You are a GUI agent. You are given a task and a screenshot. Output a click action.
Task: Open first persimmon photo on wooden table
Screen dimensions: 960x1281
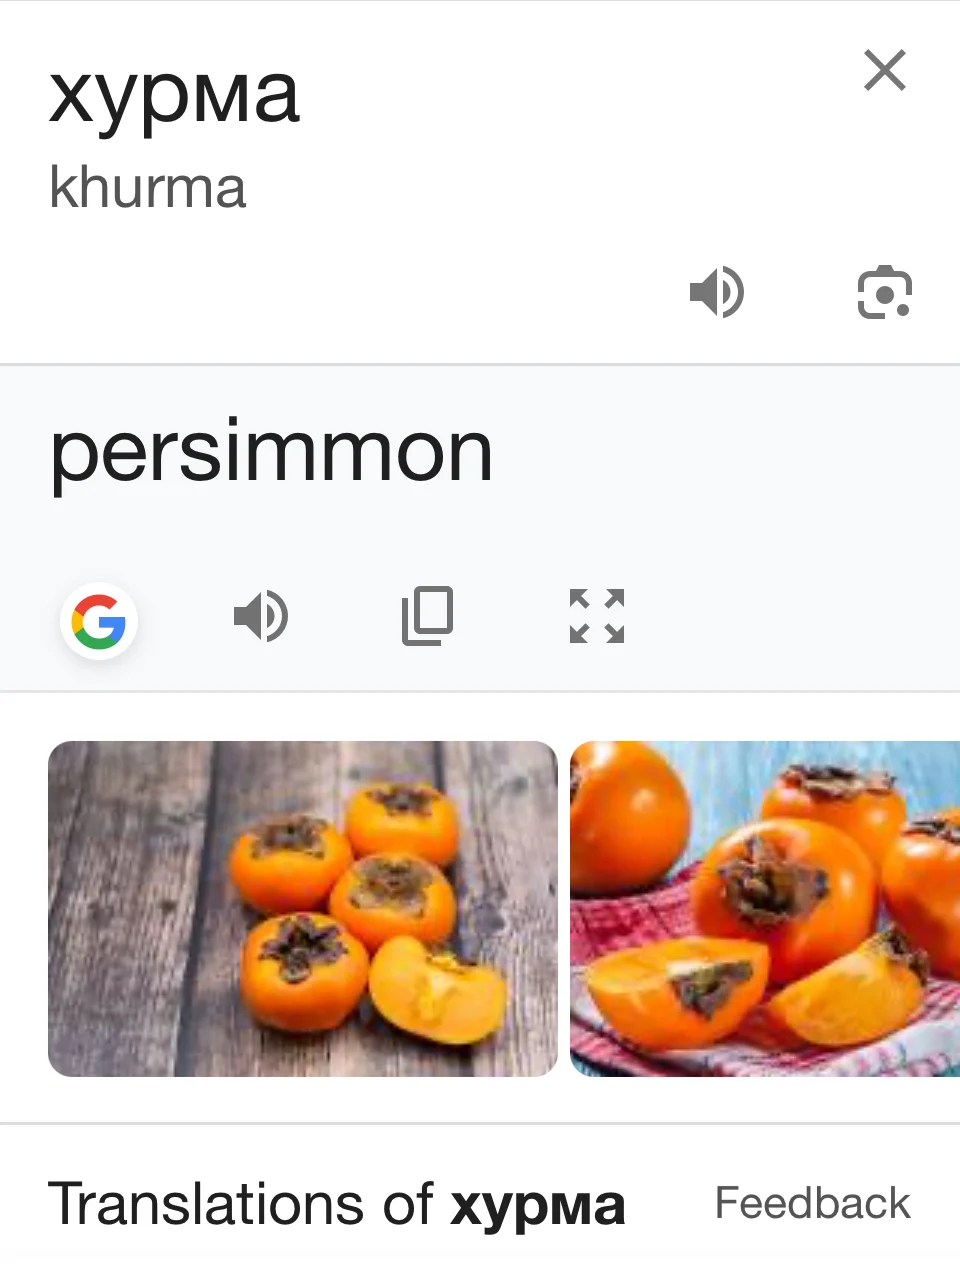coord(303,909)
